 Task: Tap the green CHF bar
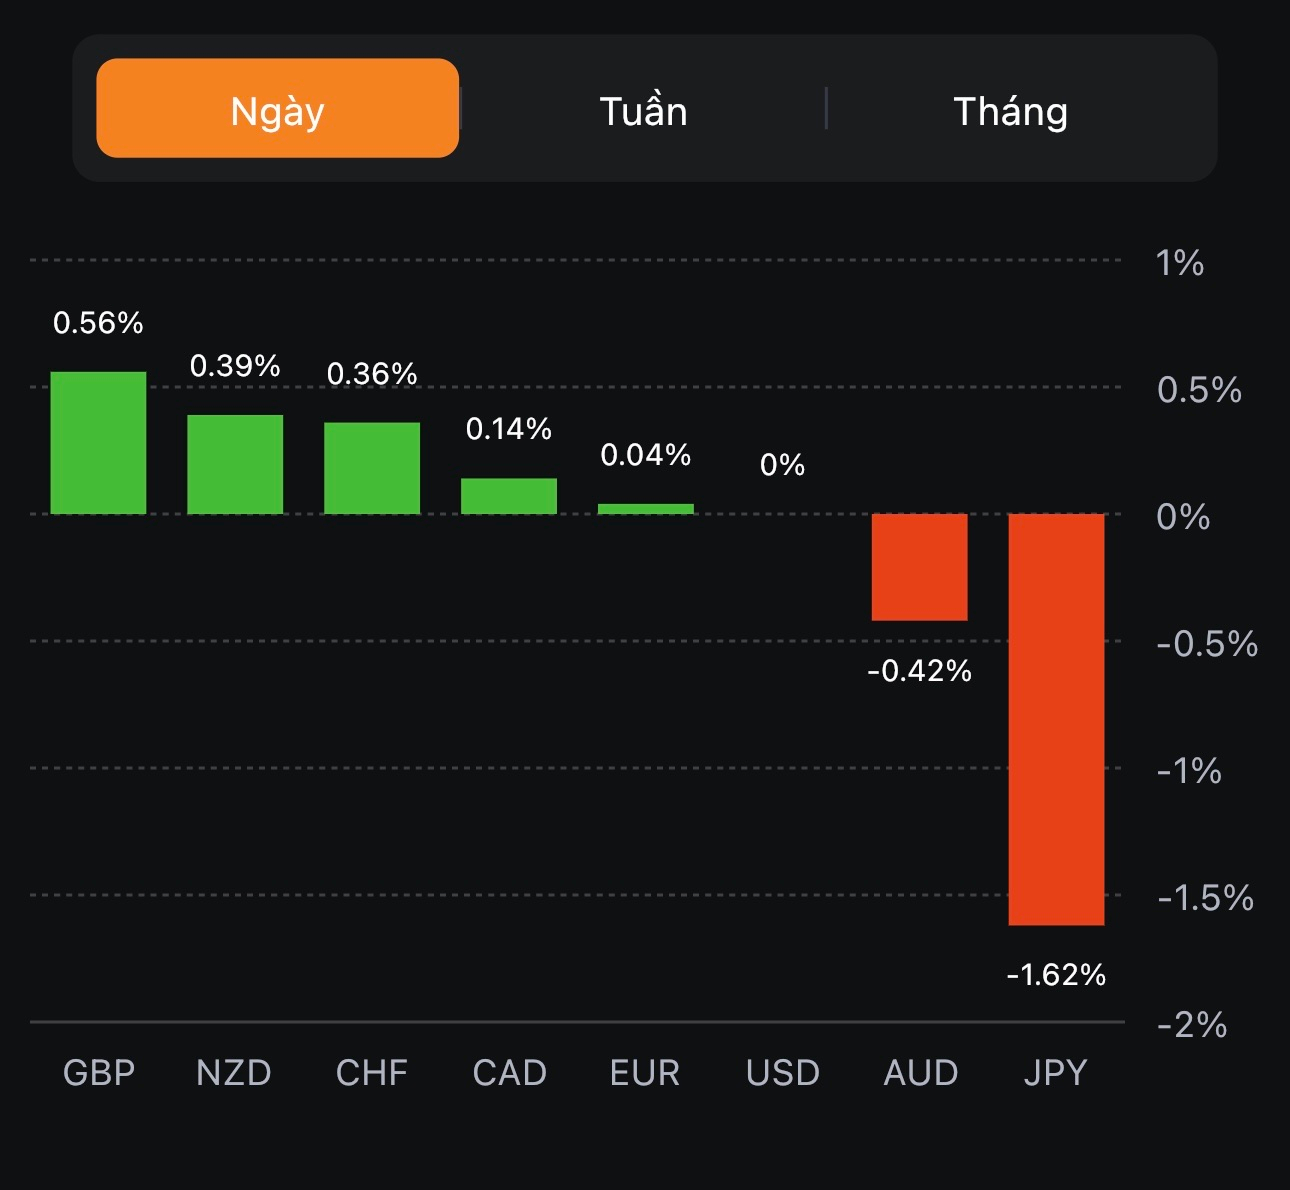point(372,468)
